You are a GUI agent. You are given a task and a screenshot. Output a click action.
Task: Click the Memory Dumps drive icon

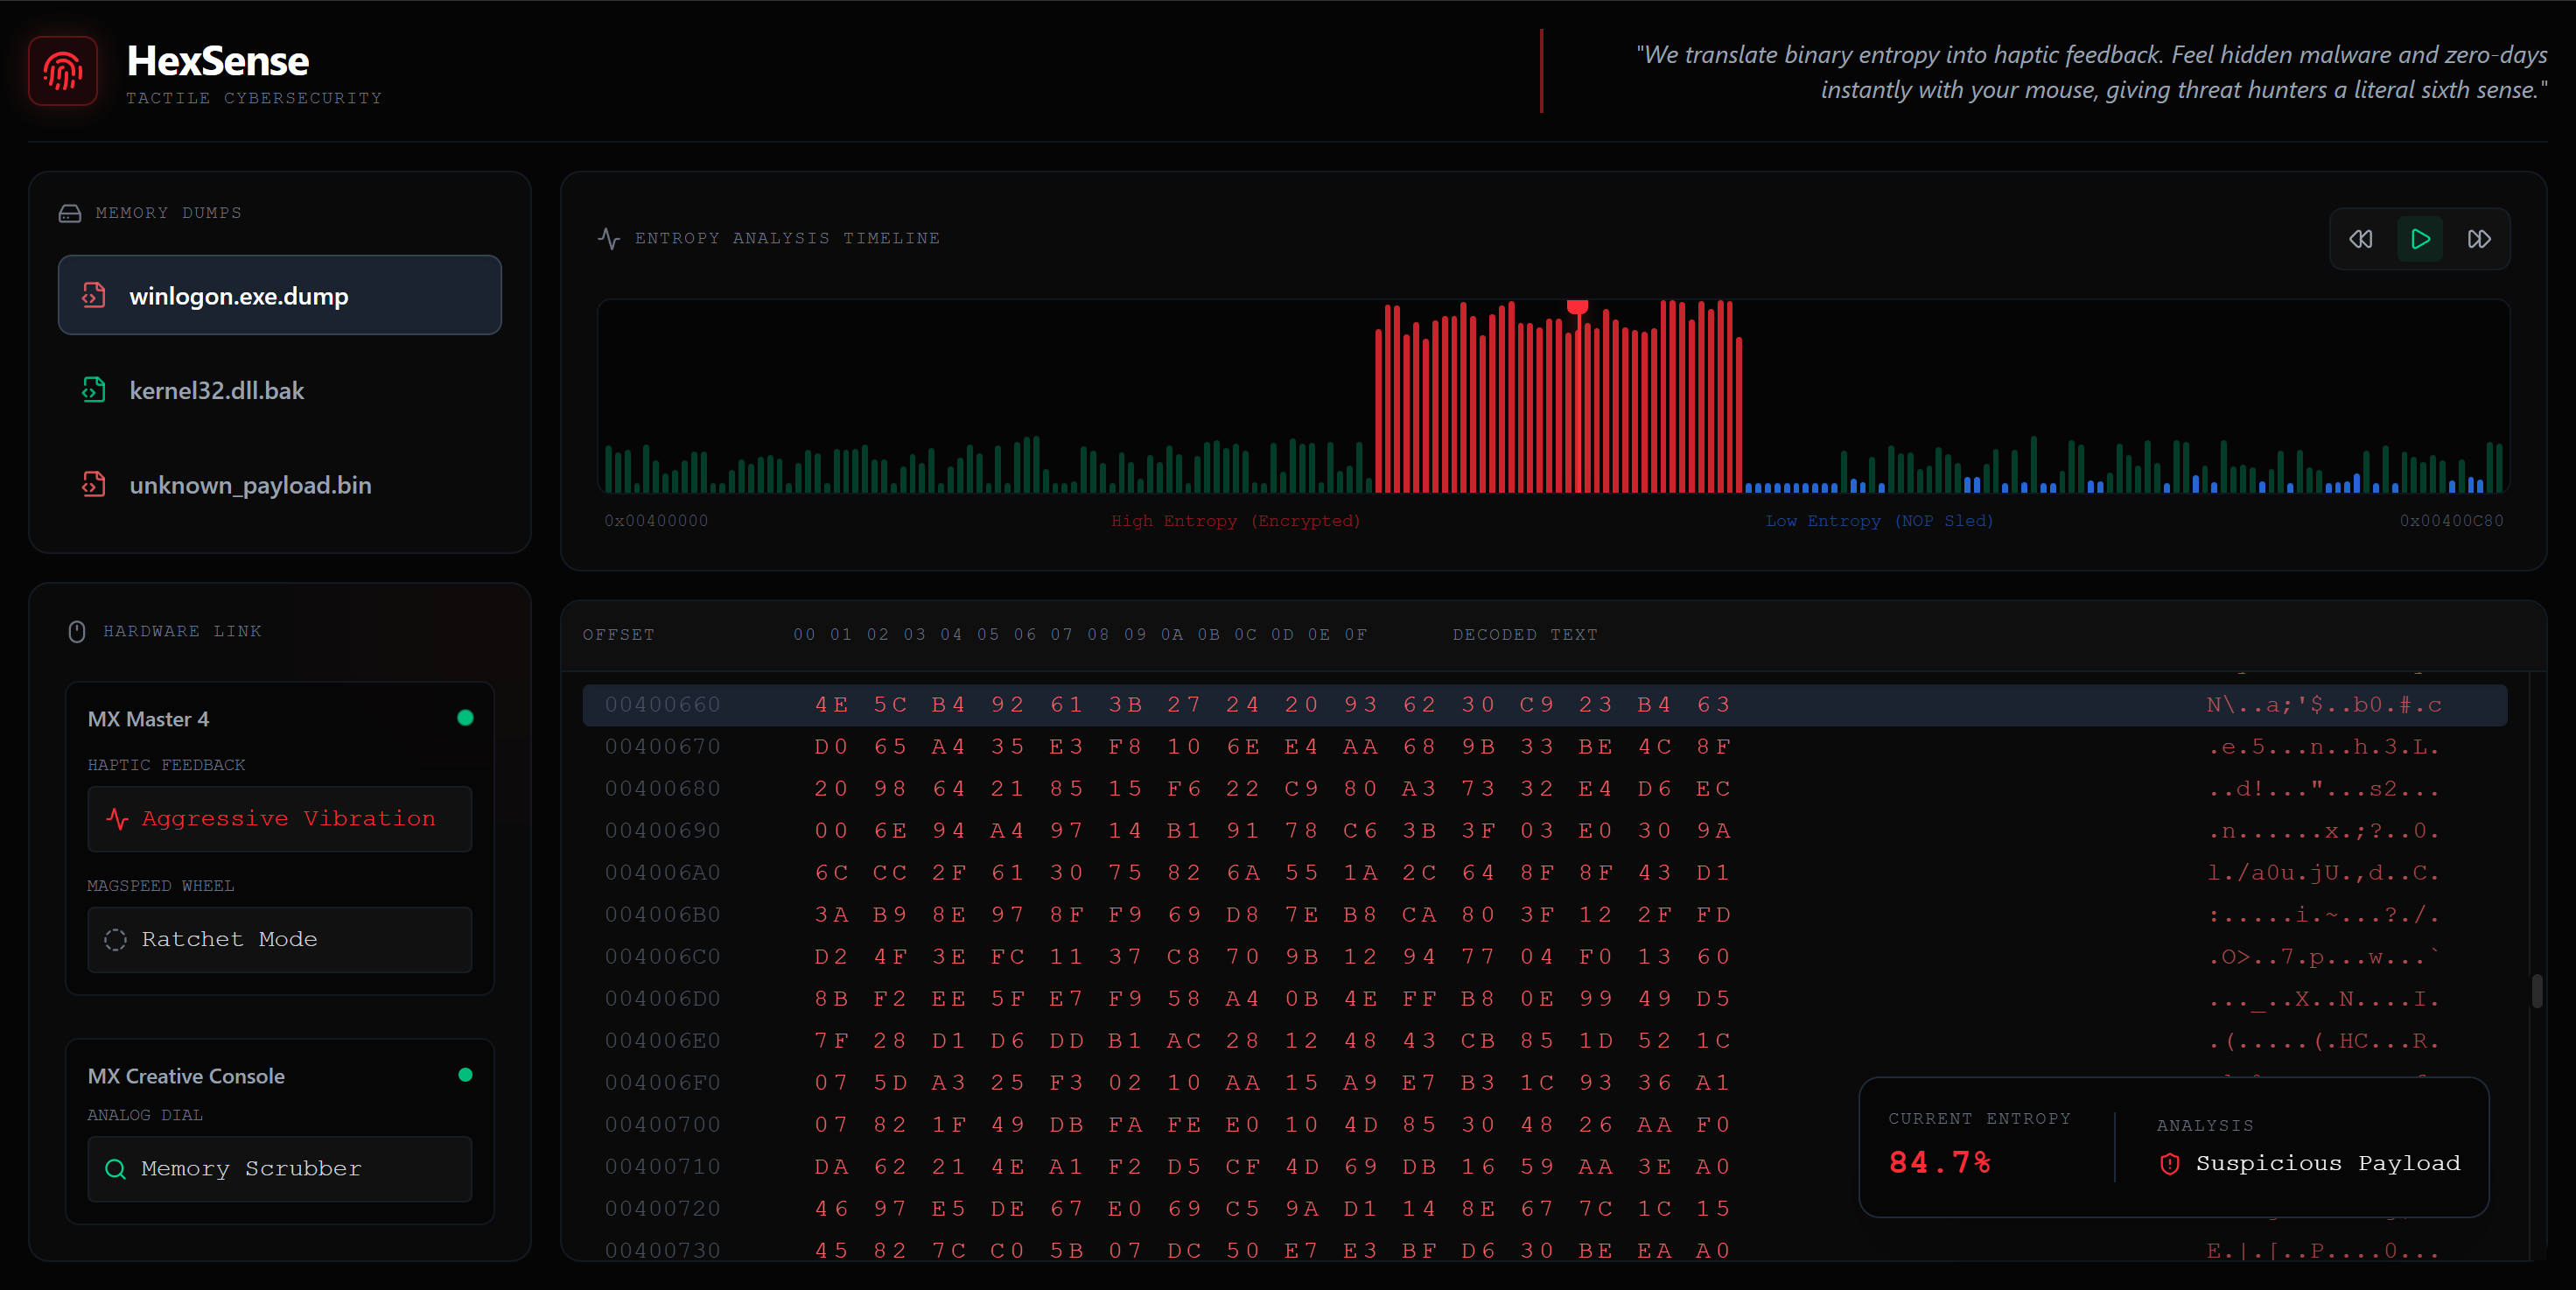point(70,213)
